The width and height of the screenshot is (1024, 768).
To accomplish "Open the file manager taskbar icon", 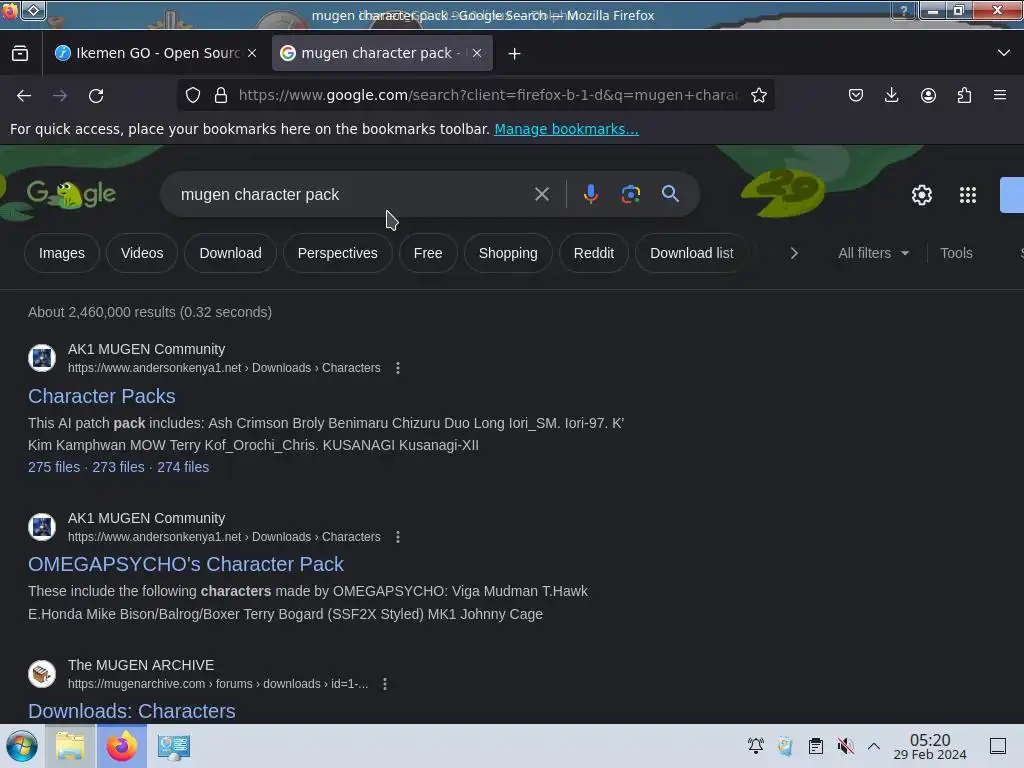I will (71, 746).
